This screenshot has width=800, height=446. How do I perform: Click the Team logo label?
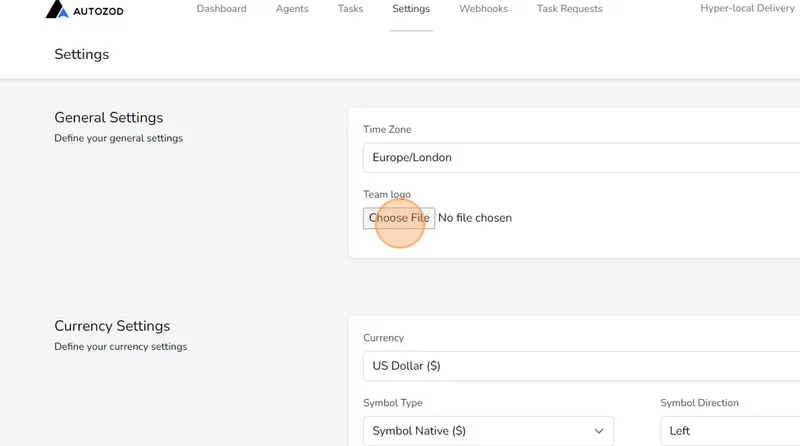[x=387, y=194]
